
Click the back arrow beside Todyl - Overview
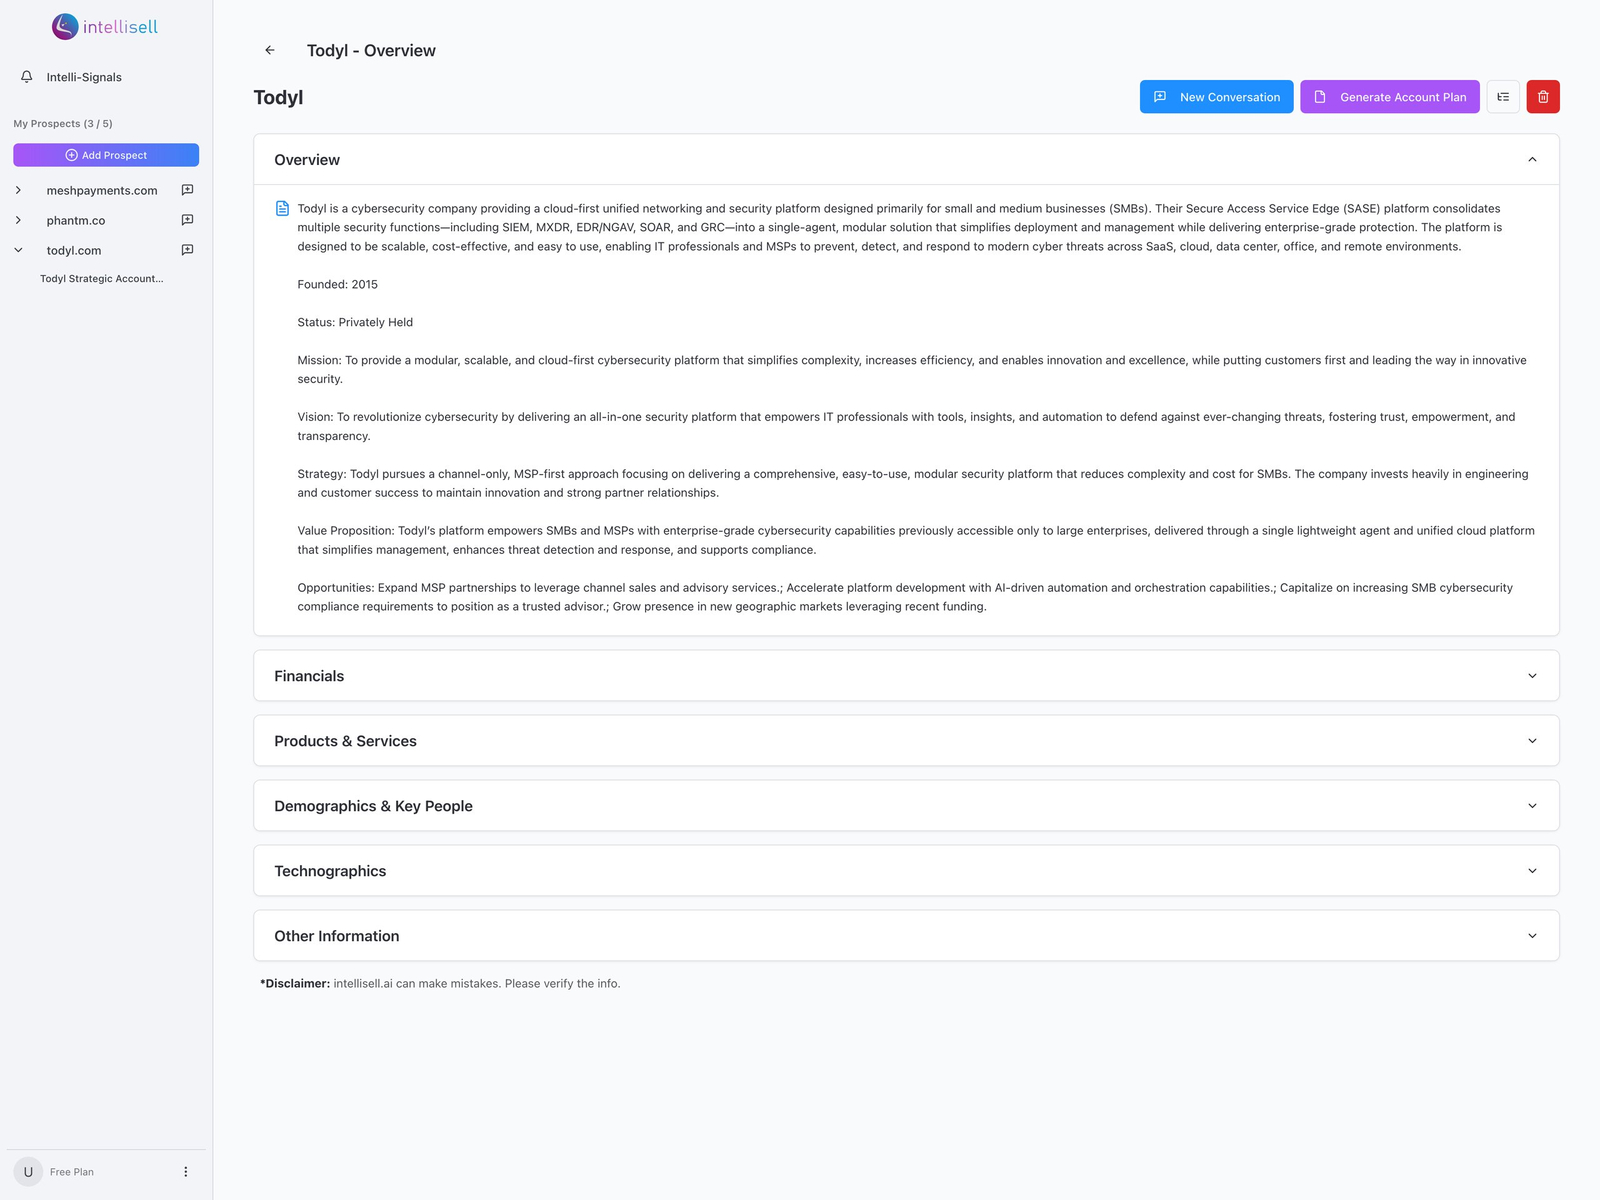(270, 50)
